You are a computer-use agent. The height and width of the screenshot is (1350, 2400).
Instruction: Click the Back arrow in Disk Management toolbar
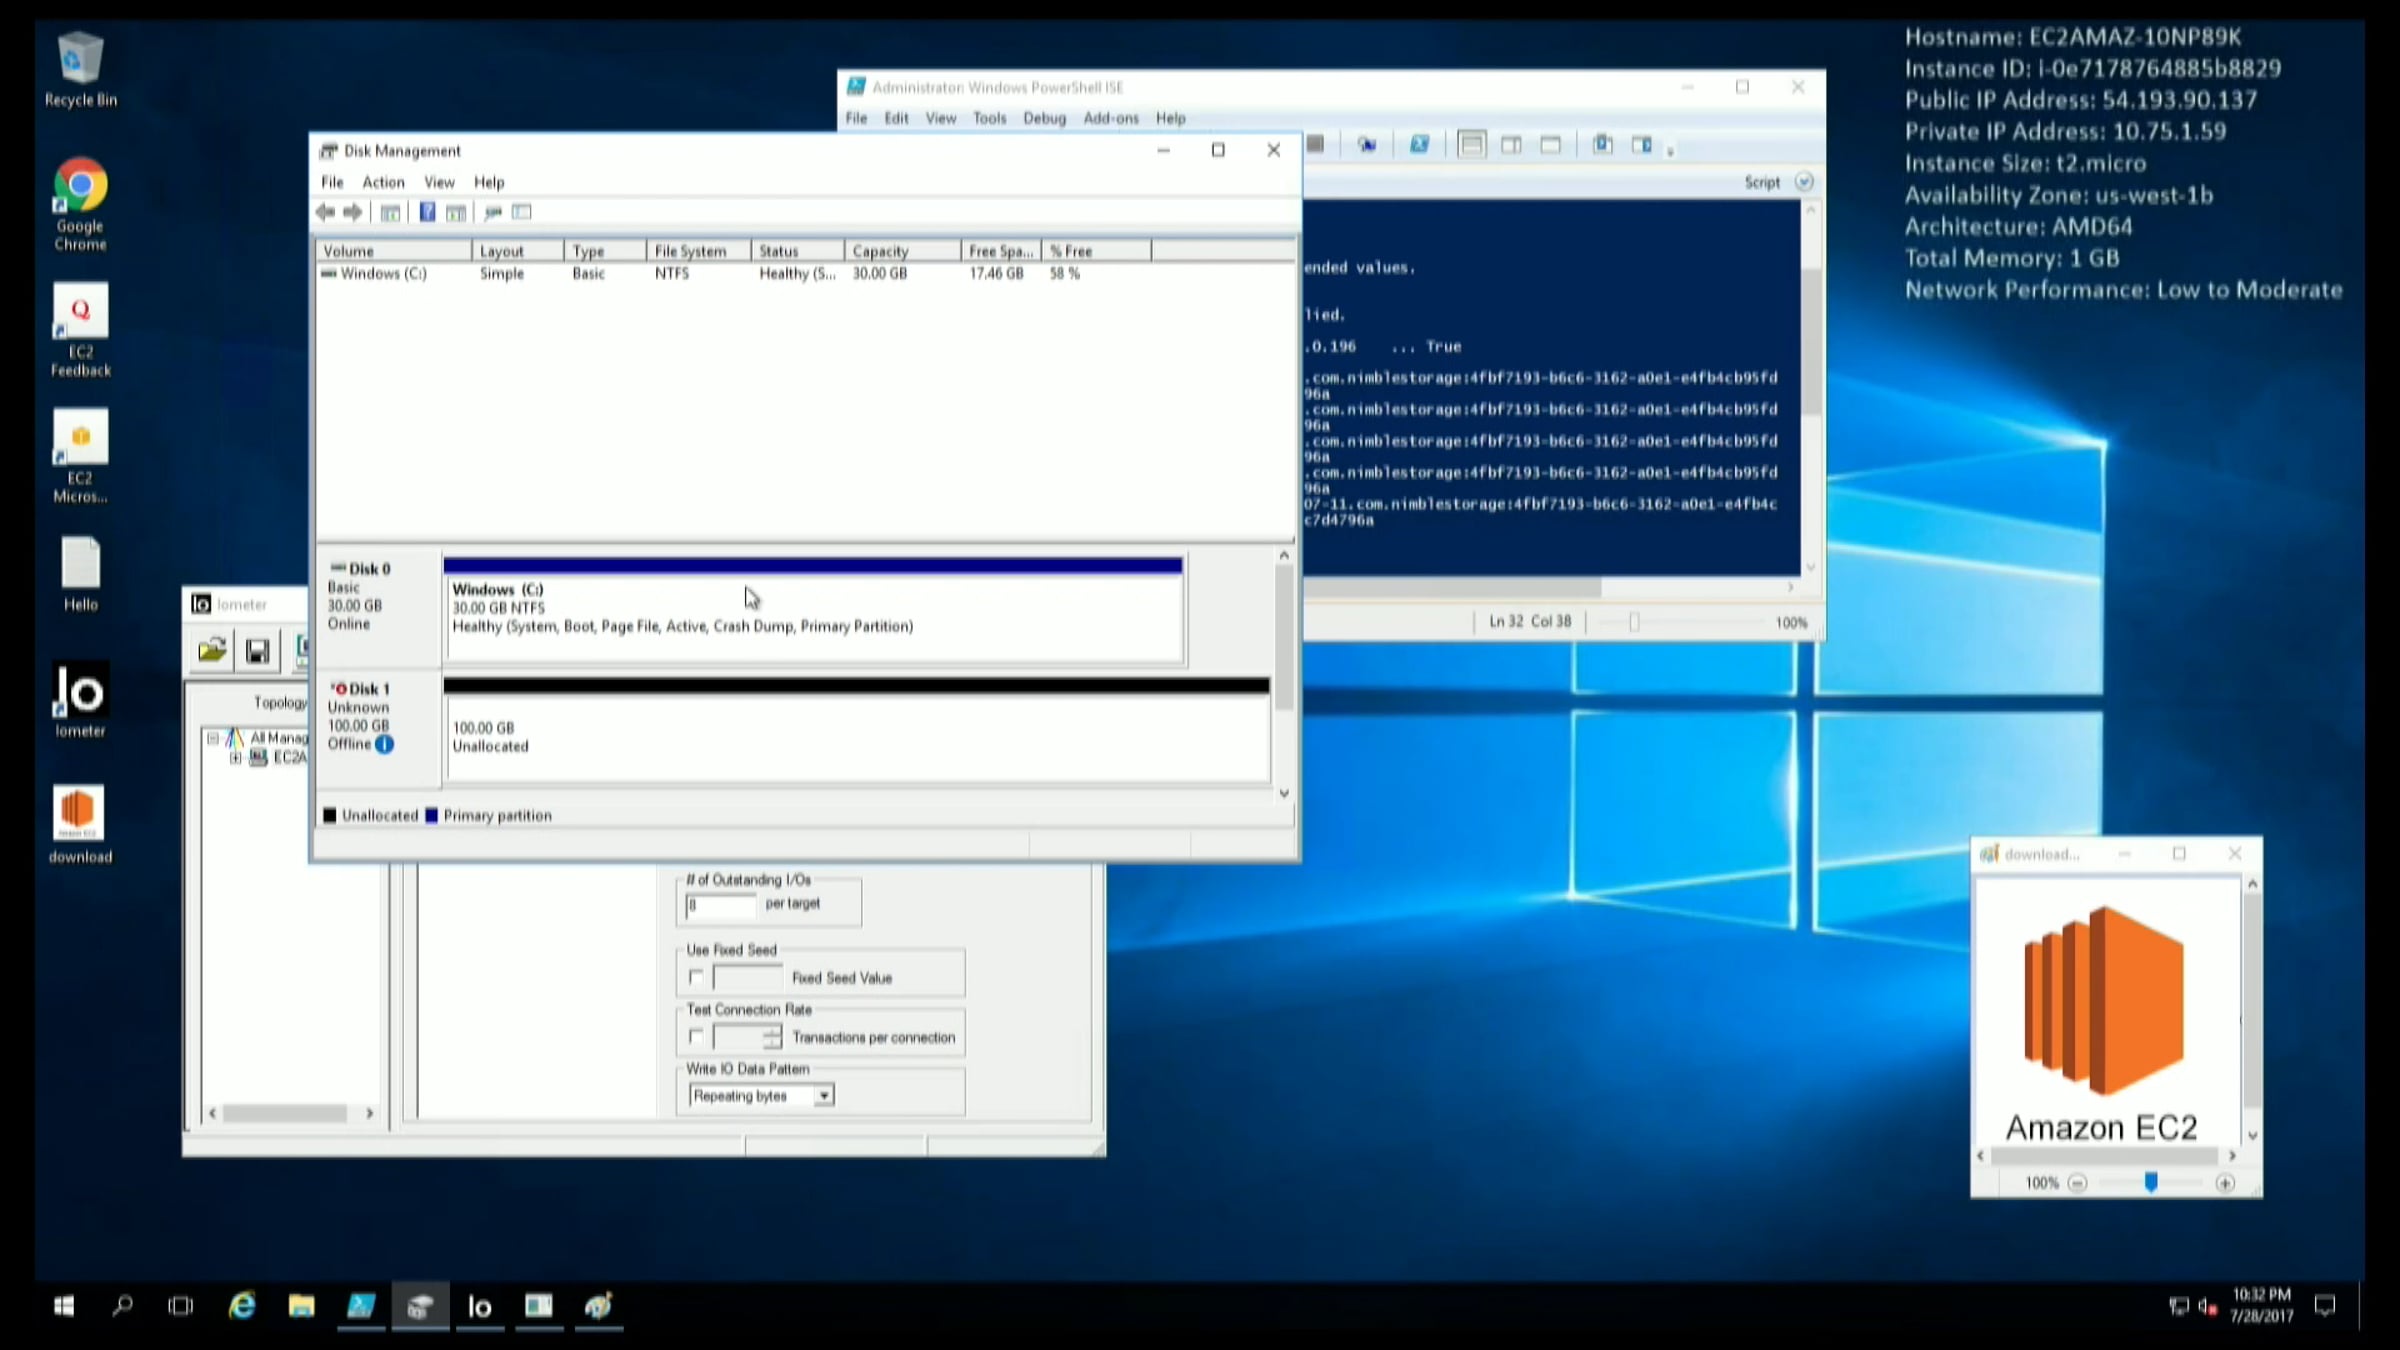[x=325, y=212]
